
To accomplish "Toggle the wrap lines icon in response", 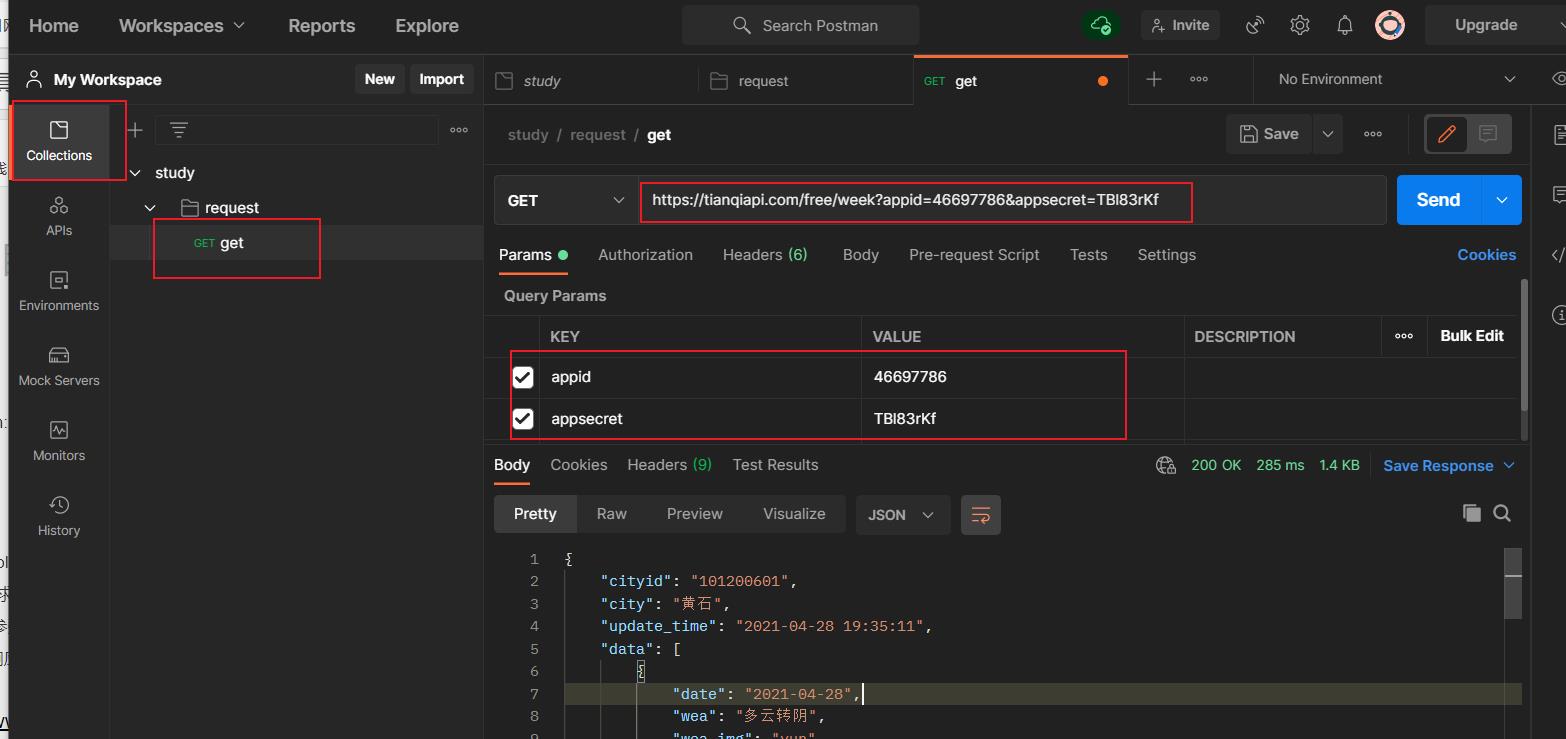I will pyautogui.click(x=981, y=515).
